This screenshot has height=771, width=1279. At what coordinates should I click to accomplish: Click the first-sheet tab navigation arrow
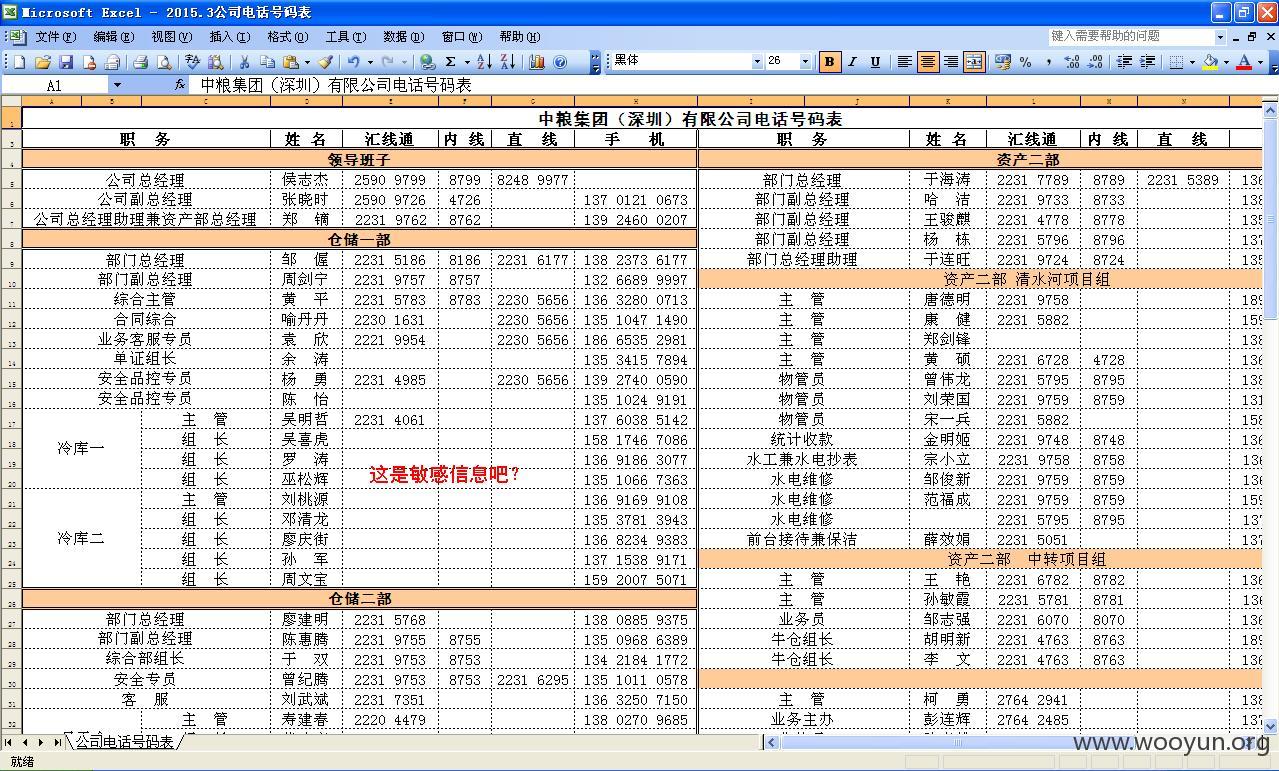(8, 742)
